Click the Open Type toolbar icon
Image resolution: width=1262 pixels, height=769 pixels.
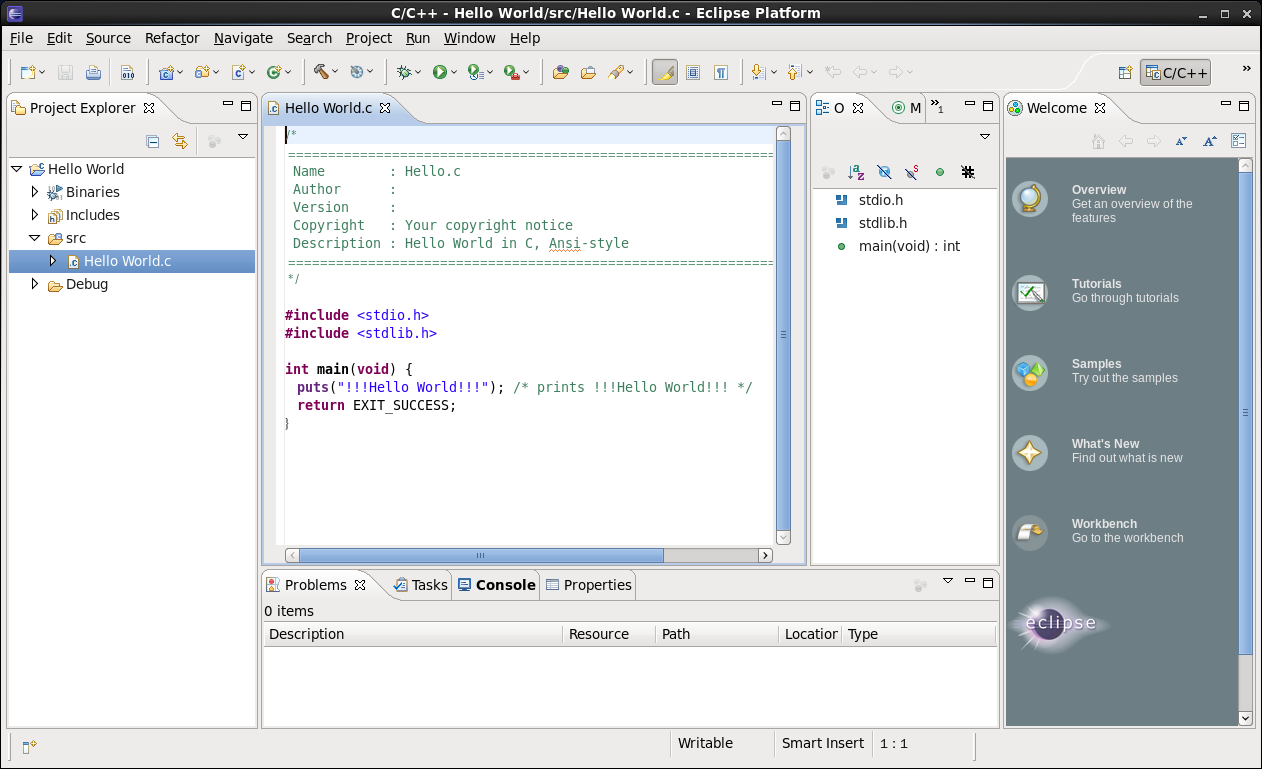[561, 72]
